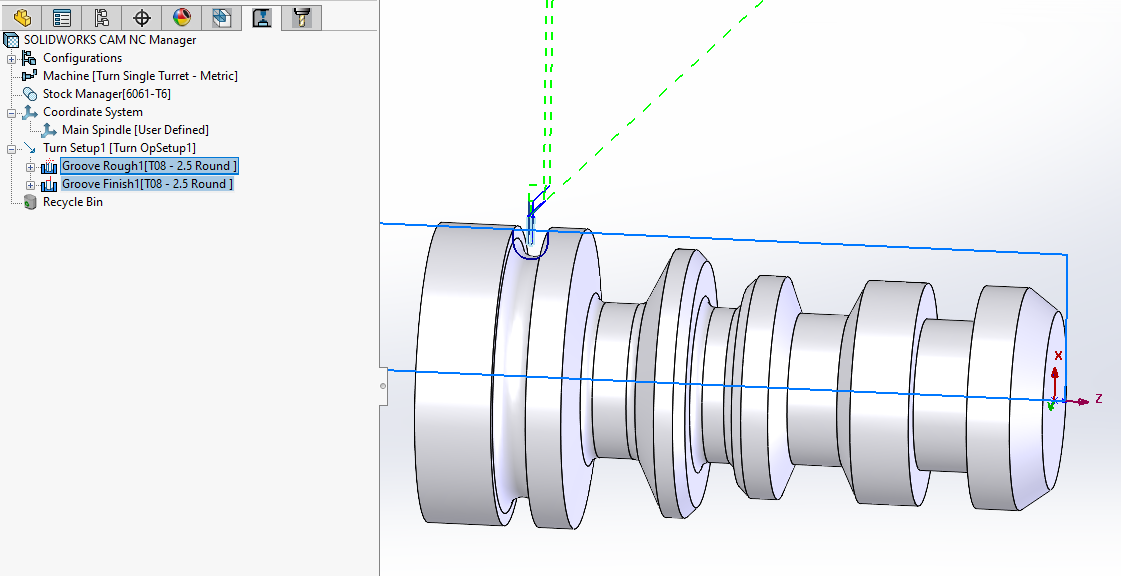Open the DimXpertManager crosshair tab

[141, 17]
